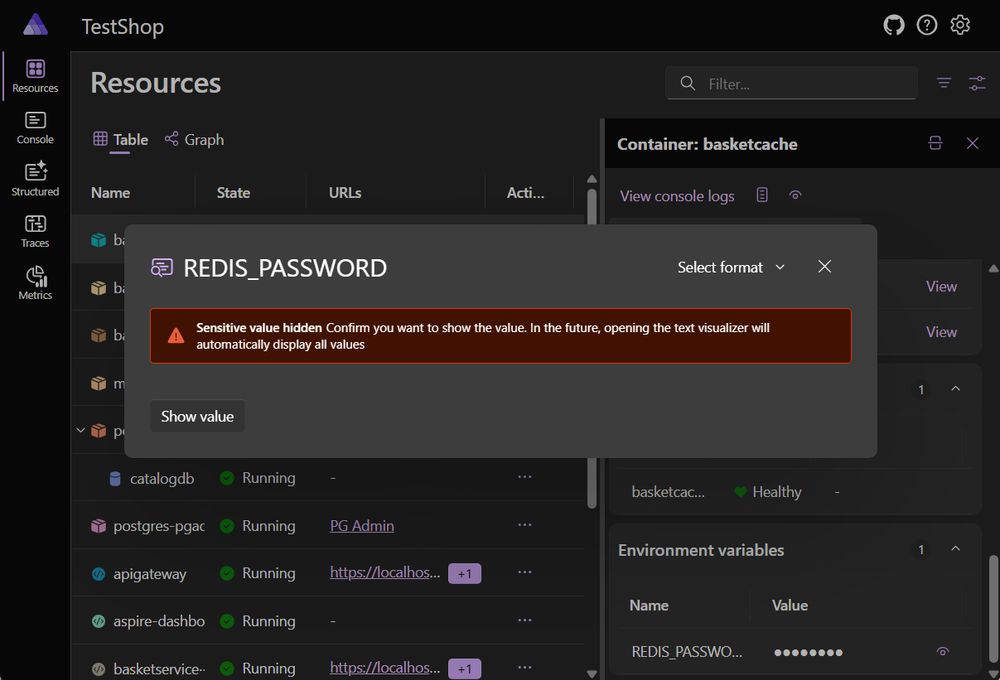Click the filter resources funnel icon
Screen dimensions: 1000x680
[944, 83]
